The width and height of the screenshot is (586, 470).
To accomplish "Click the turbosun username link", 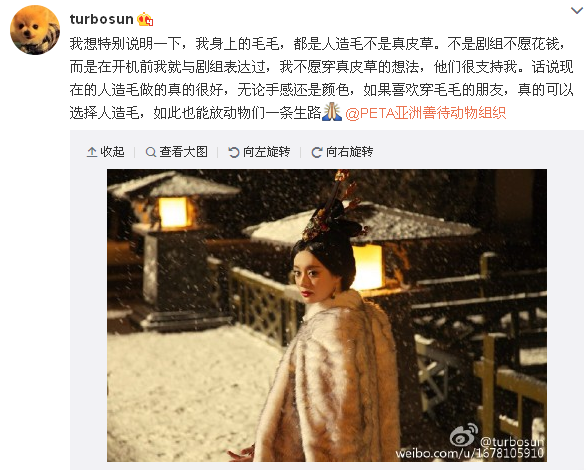I will pos(101,19).
